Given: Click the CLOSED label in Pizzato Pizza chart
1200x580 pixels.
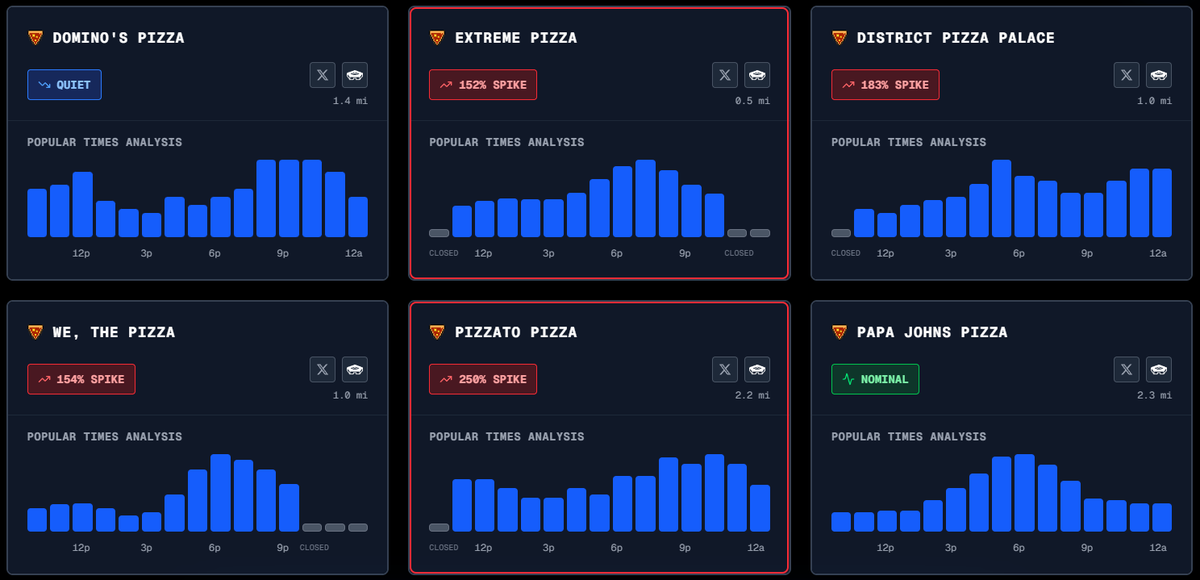Looking at the screenshot, I should pos(444,547).
